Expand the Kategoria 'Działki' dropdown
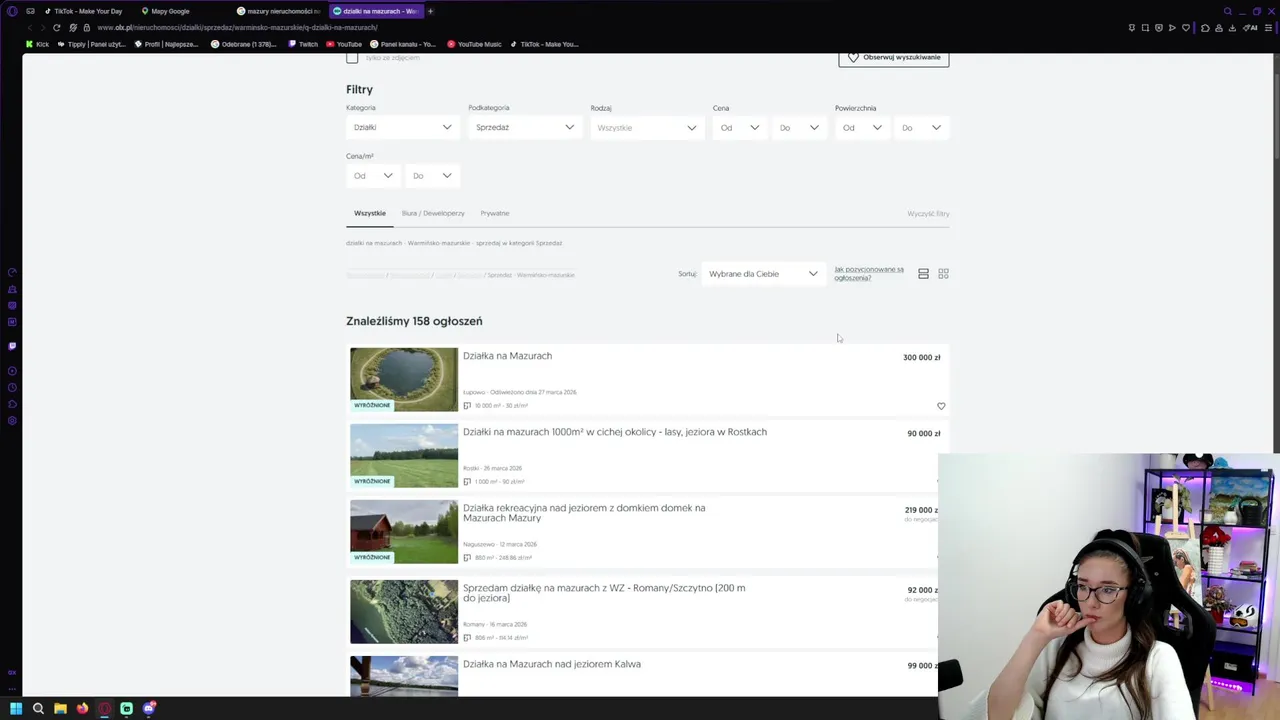 [x=402, y=127]
